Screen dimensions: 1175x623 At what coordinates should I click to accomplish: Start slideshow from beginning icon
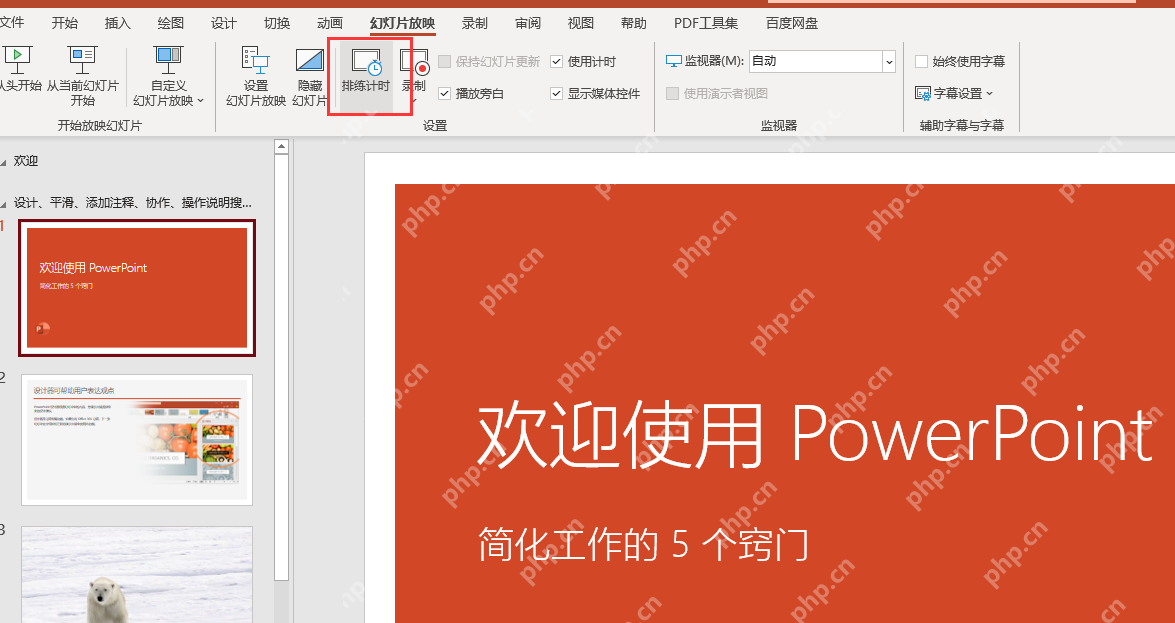pyautogui.click(x=18, y=58)
